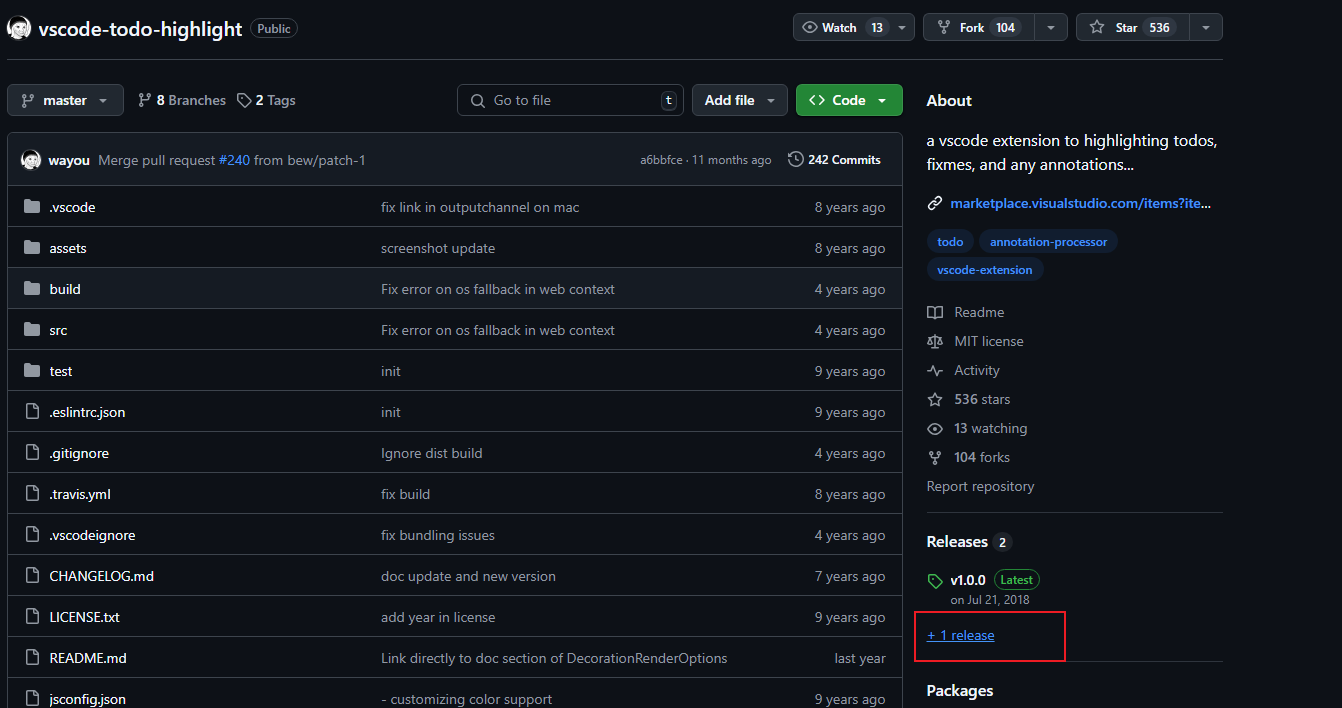The width and height of the screenshot is (1342, 708).
Task: Open the src folder name
Action: tap(58, 330)
